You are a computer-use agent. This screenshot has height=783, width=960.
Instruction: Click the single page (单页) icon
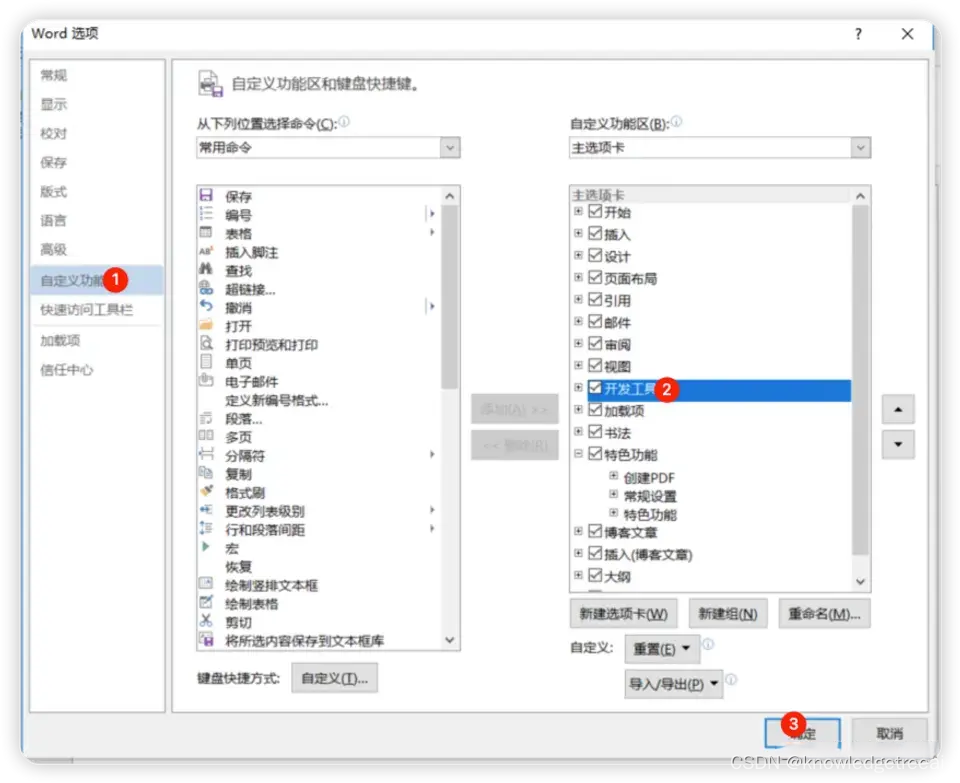click(206, 362)
